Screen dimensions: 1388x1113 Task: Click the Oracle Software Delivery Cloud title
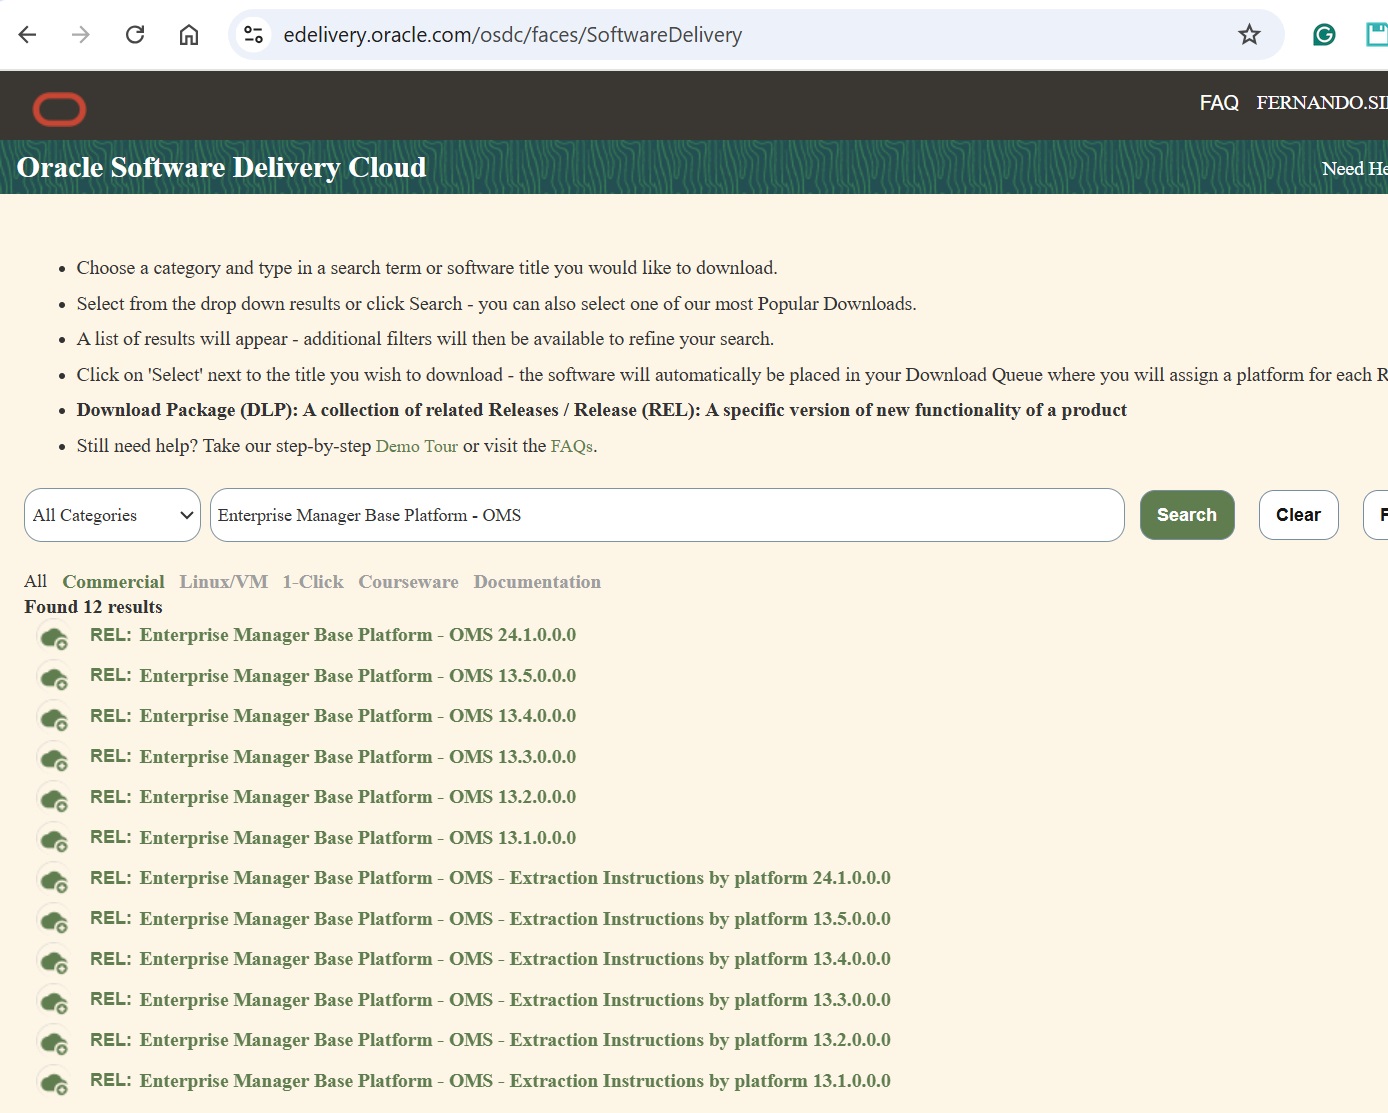coord(221,167)
